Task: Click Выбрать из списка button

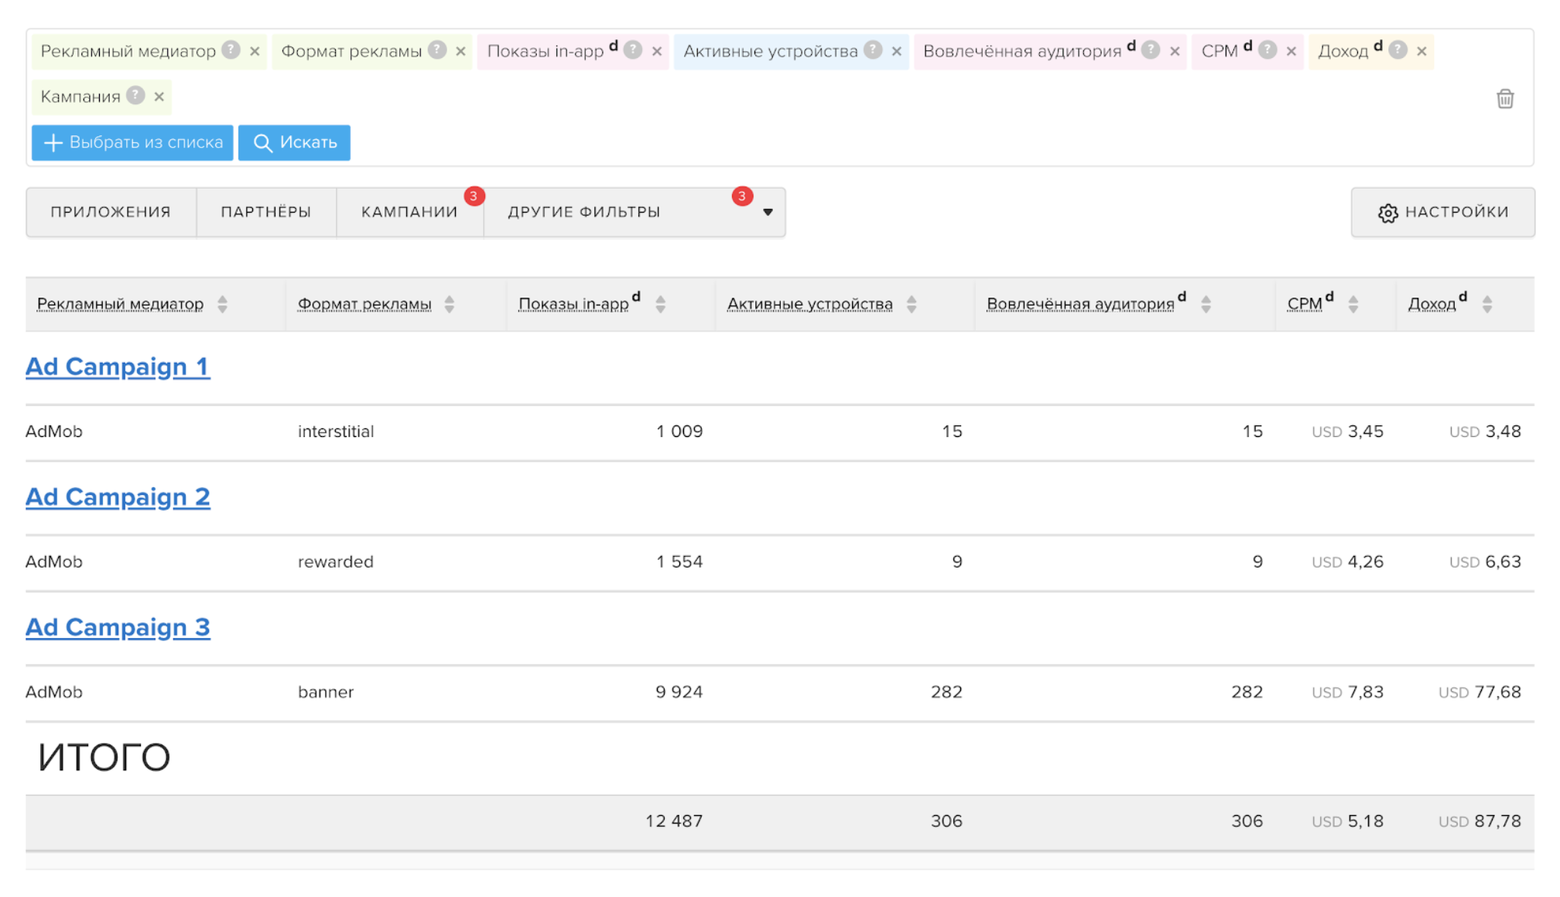Action: point(132,142)
